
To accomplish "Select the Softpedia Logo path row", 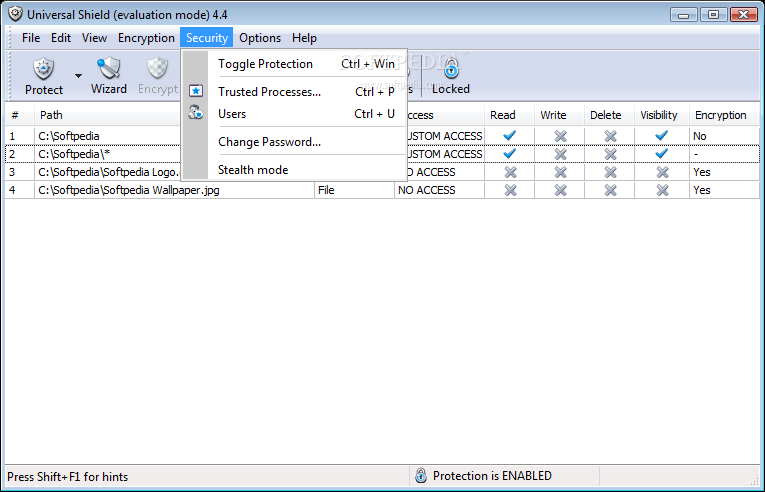I will [x=109, y=172].
